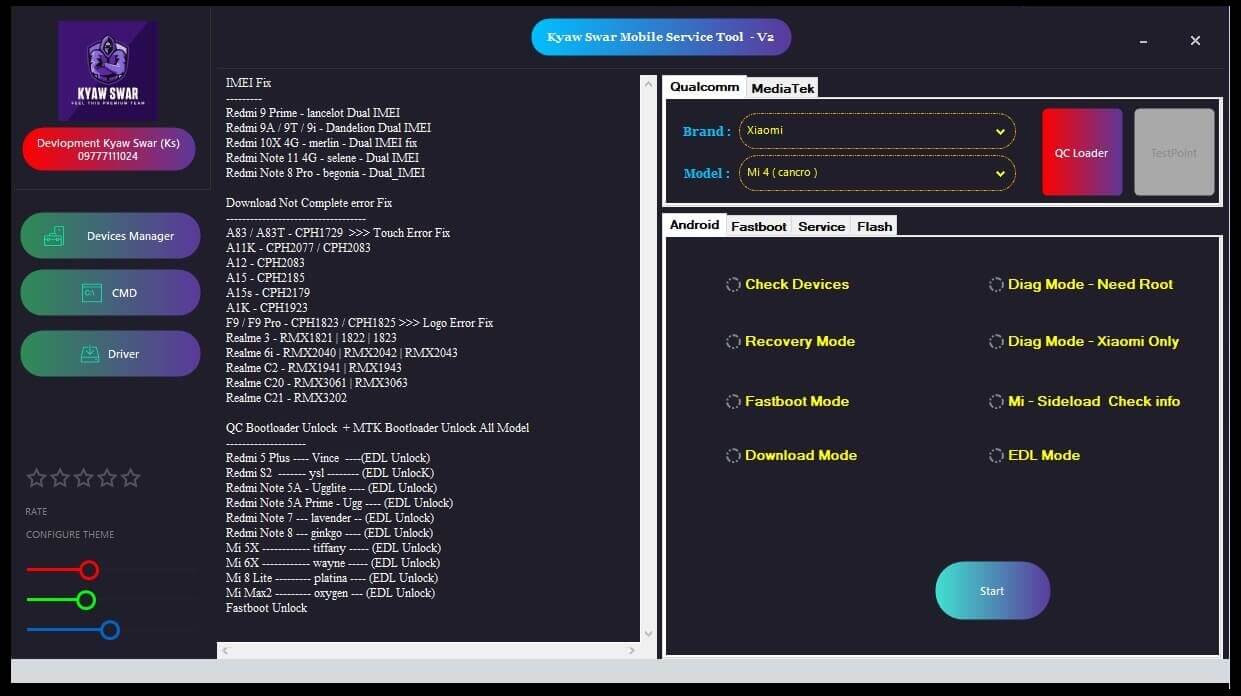Viewport: 1241px width, 696px height.
Task: Adjust the red theme slider
Action: [x=89, y=570]
